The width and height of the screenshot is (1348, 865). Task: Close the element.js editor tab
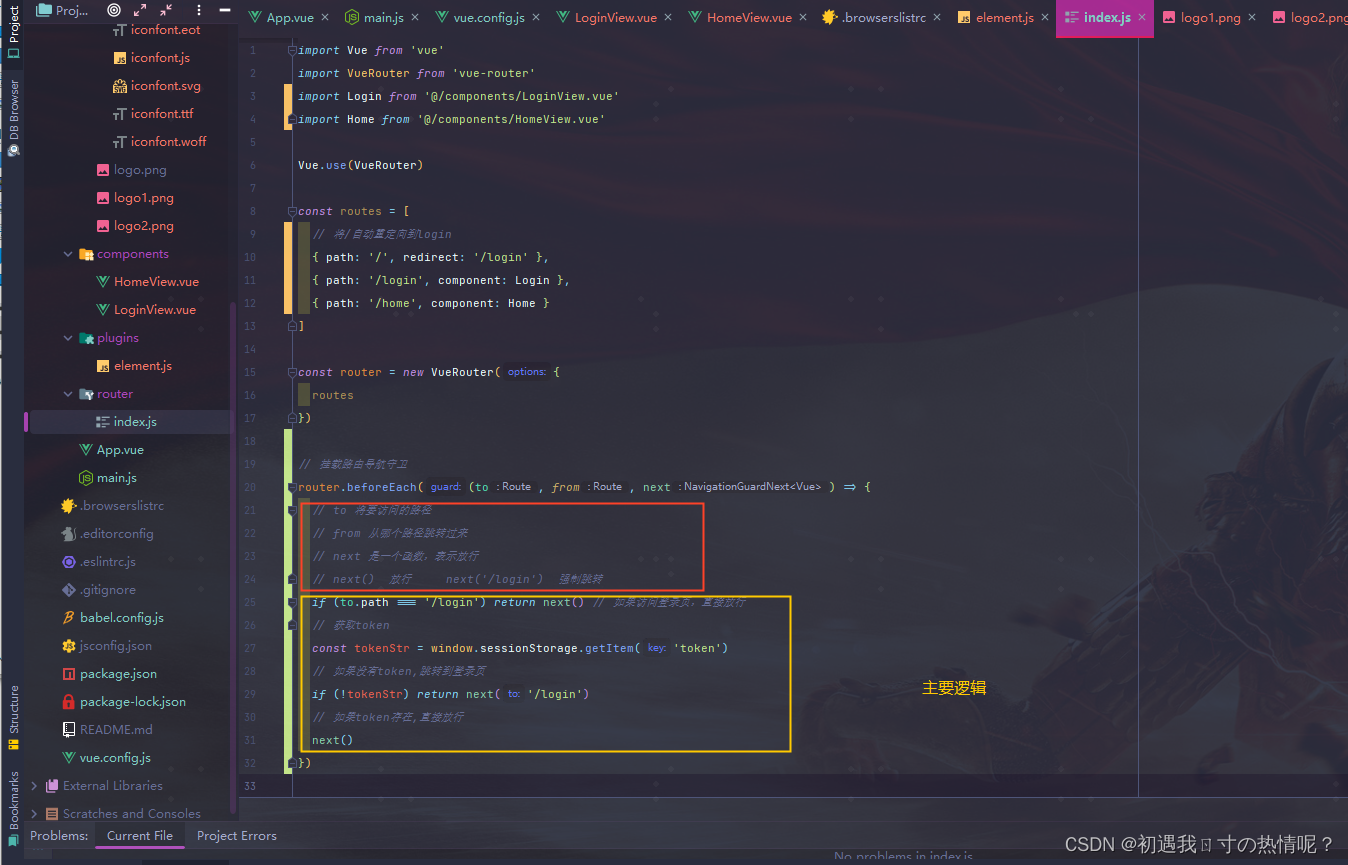point(1044,18)
